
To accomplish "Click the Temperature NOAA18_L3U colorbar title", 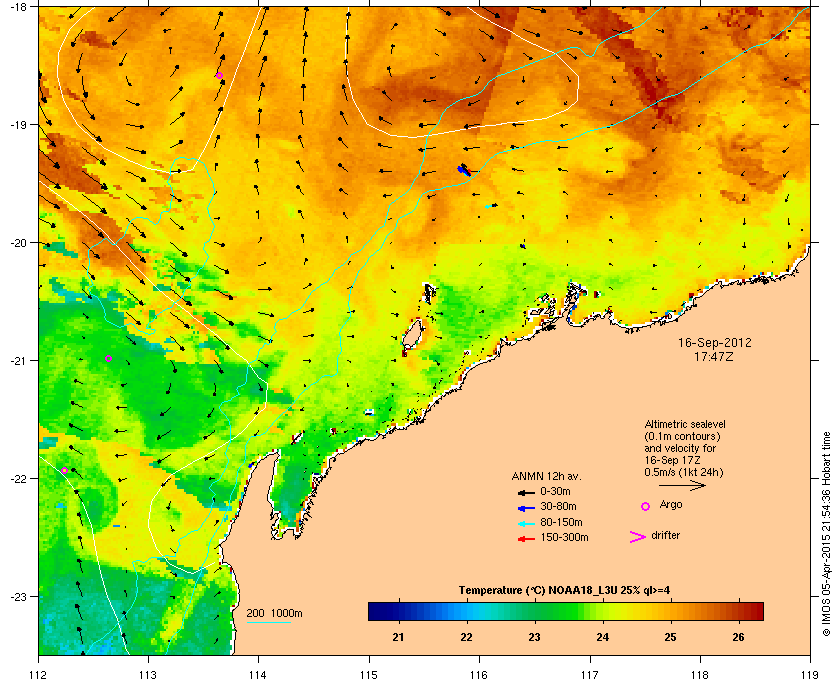I will pyautogui.click(x=564, y=591).
